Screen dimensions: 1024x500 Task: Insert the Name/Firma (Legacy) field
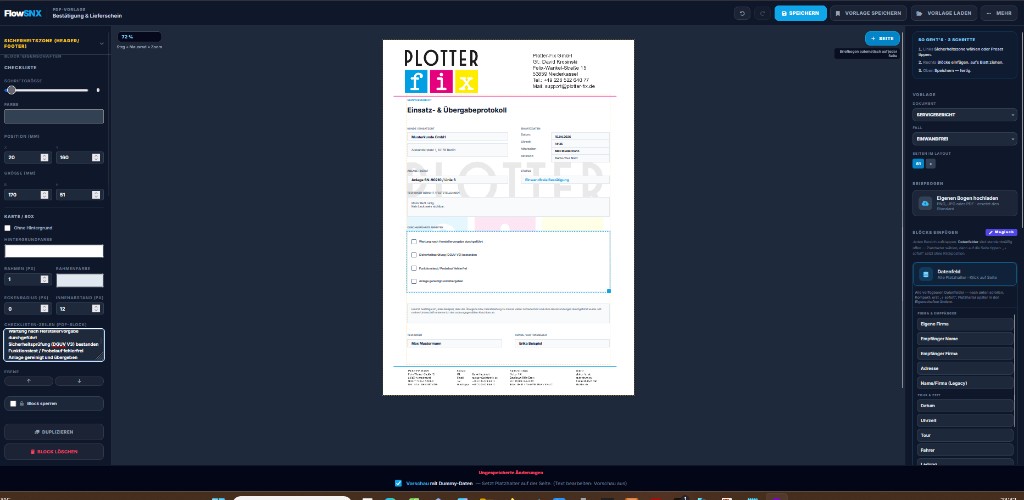pyautogui.click(x=965, y=383)
